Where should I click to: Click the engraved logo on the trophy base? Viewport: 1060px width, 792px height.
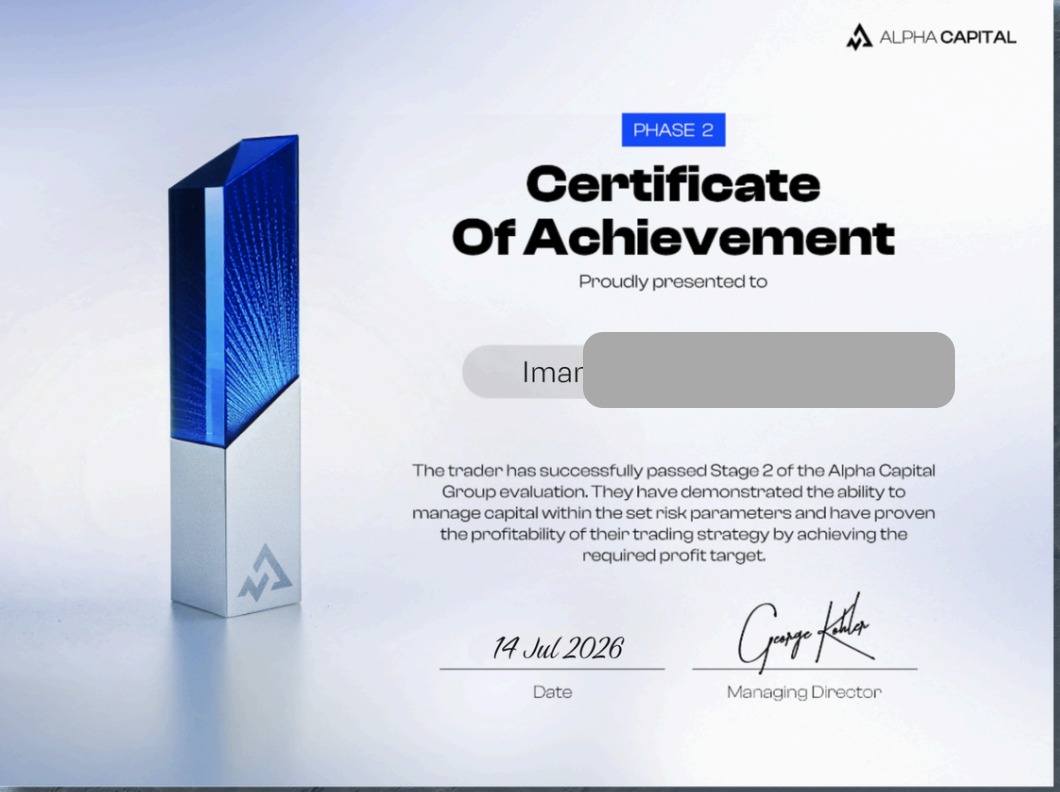point(265,573)
